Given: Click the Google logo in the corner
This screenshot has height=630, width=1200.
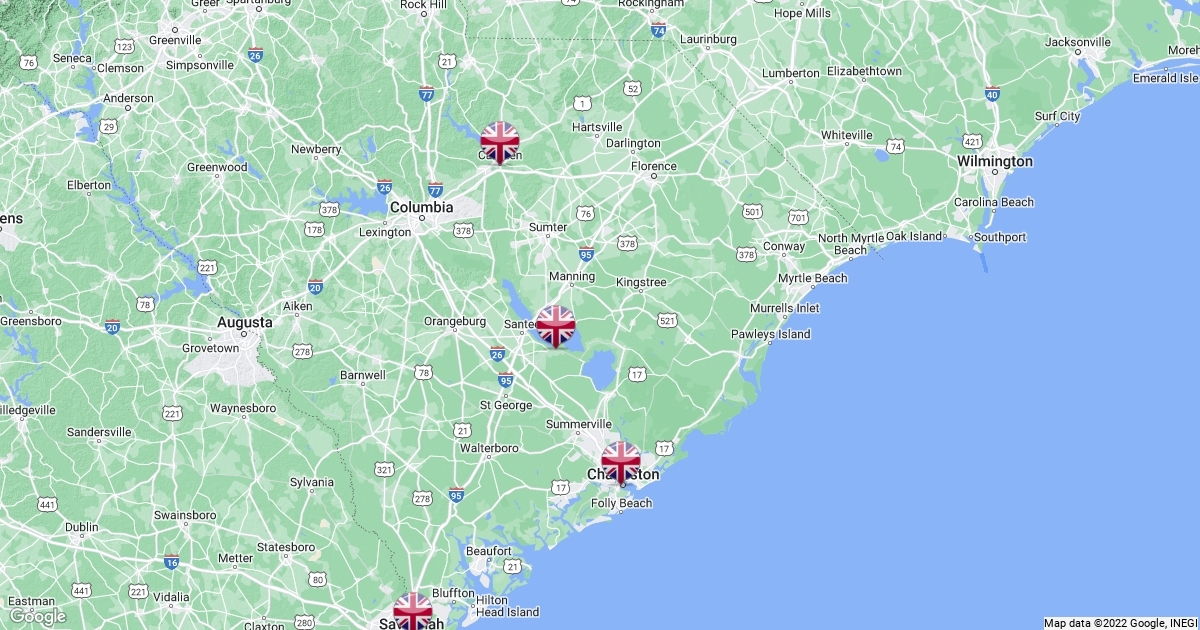Looking at the screenshot, I should coord(38,616).
